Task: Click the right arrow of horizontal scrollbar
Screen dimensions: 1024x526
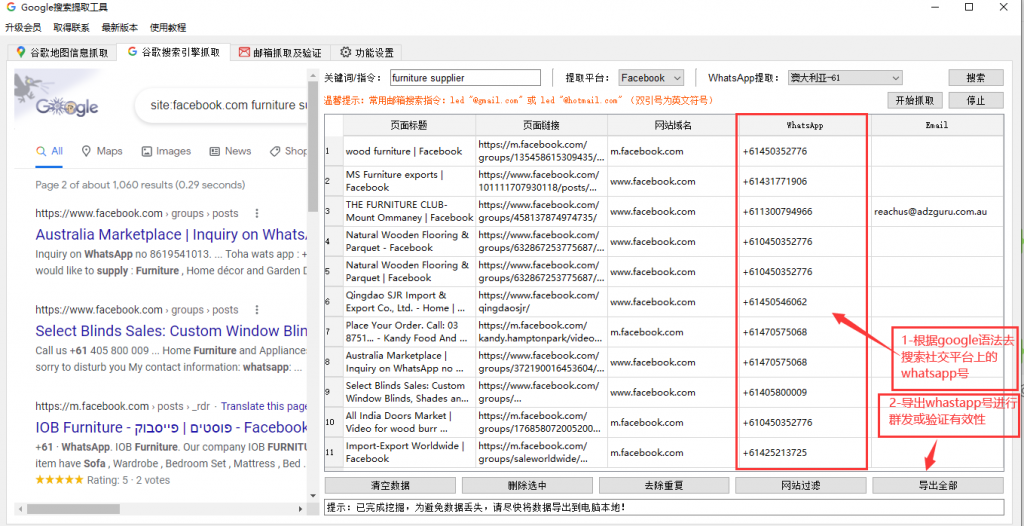Action: [300, 508]
